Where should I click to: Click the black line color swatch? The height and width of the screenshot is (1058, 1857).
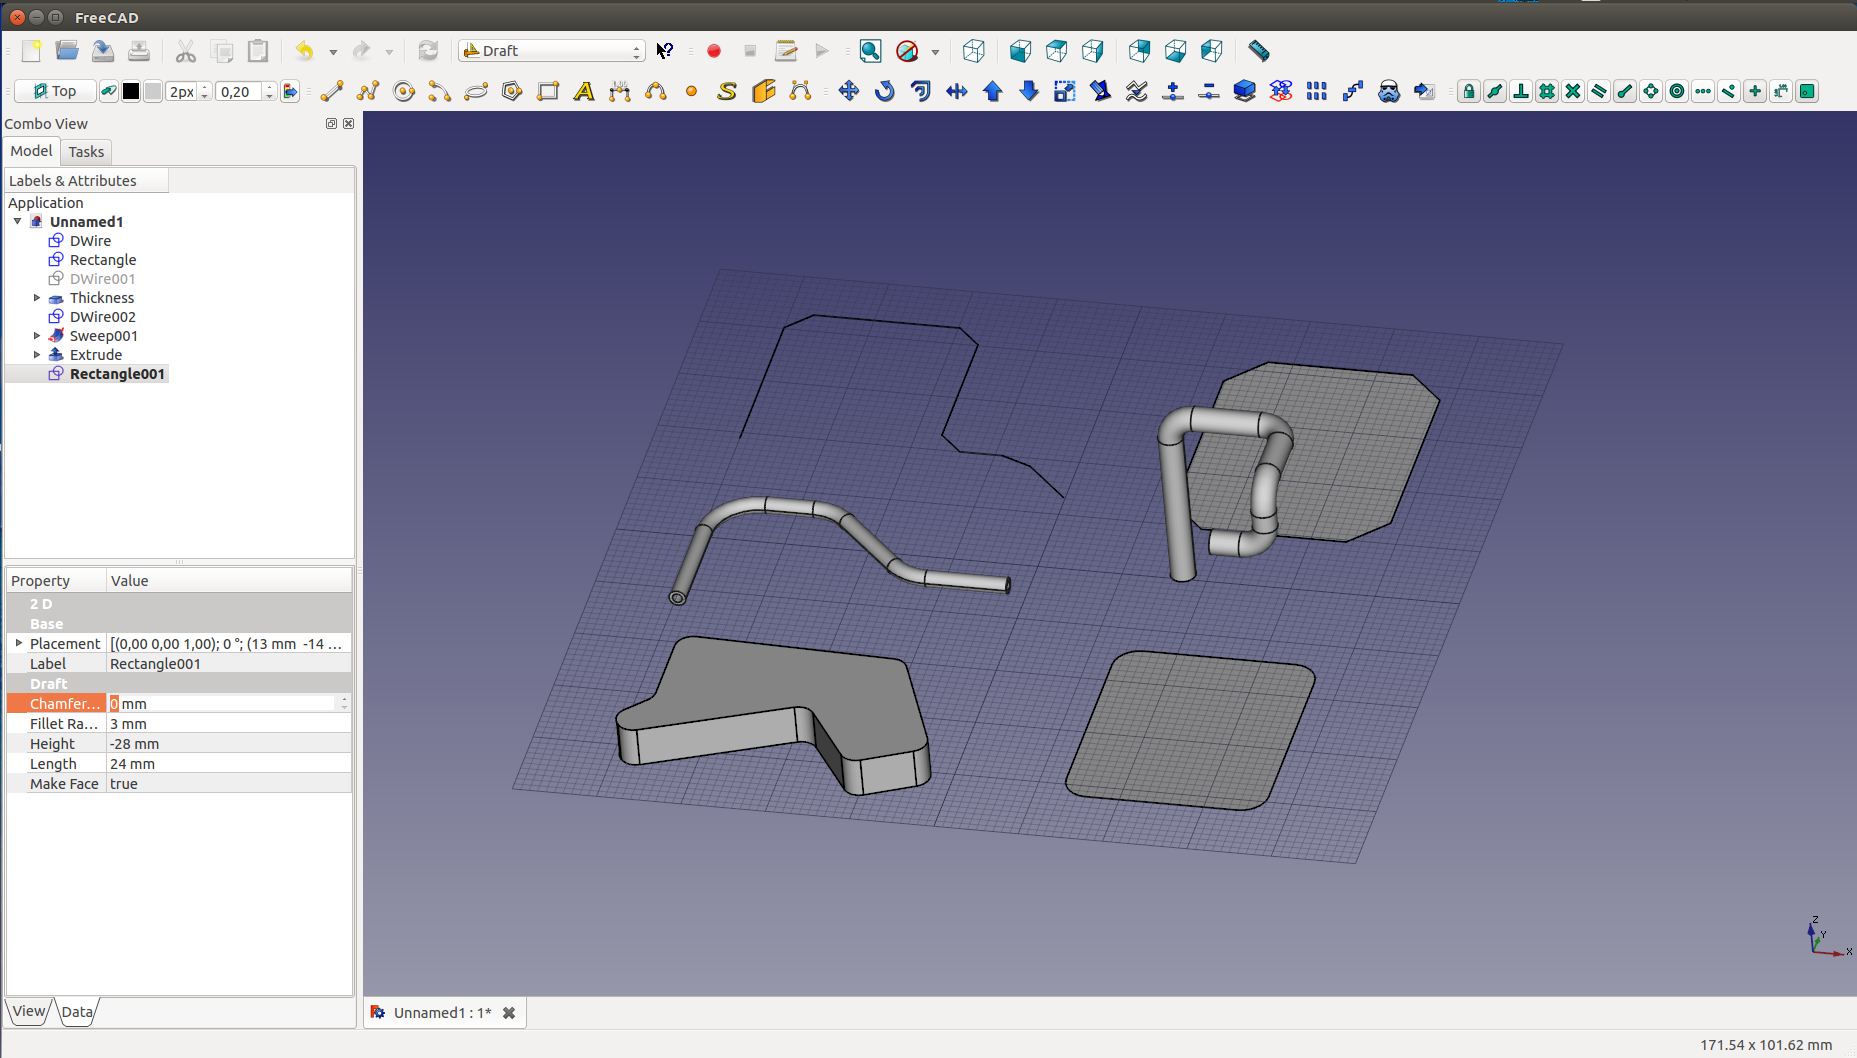coord(131,92)
